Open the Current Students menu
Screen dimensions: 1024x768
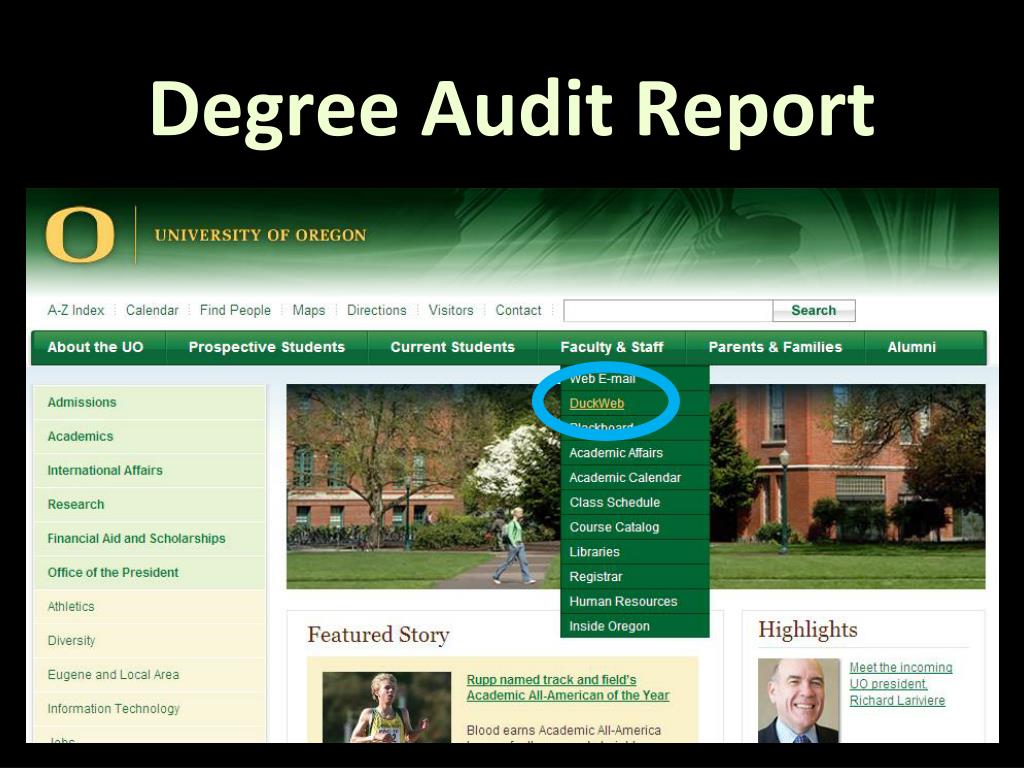tap(453, 347)
